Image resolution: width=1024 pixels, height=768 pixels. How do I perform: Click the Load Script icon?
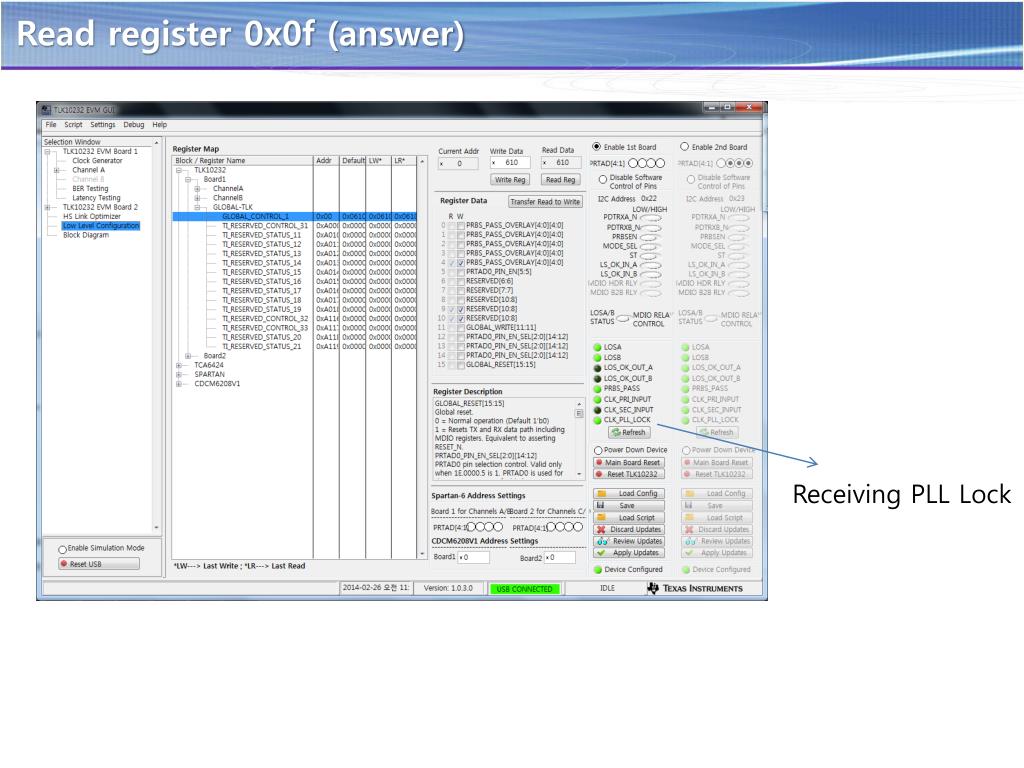[601, 518]
